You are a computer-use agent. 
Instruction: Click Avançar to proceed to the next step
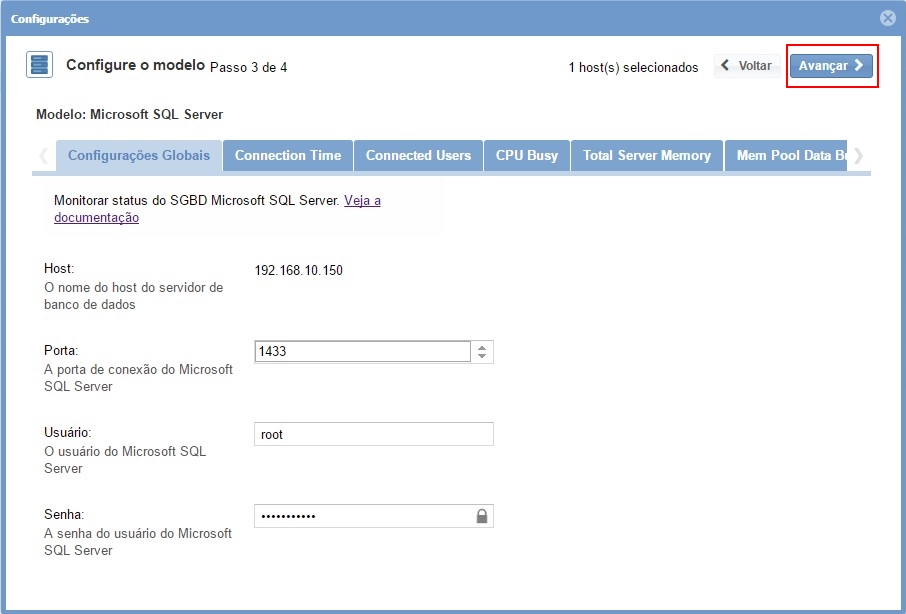tap(831, 66)
